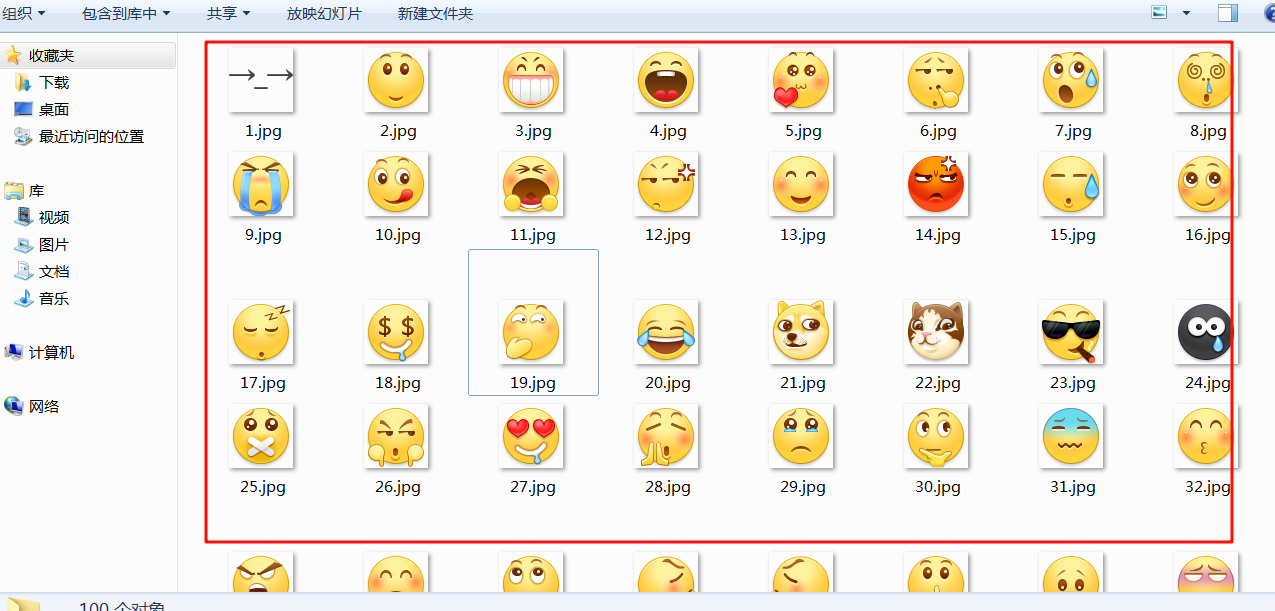
Task: Select the 7.jpg surprised sweat emoji
Action: 1071,80
